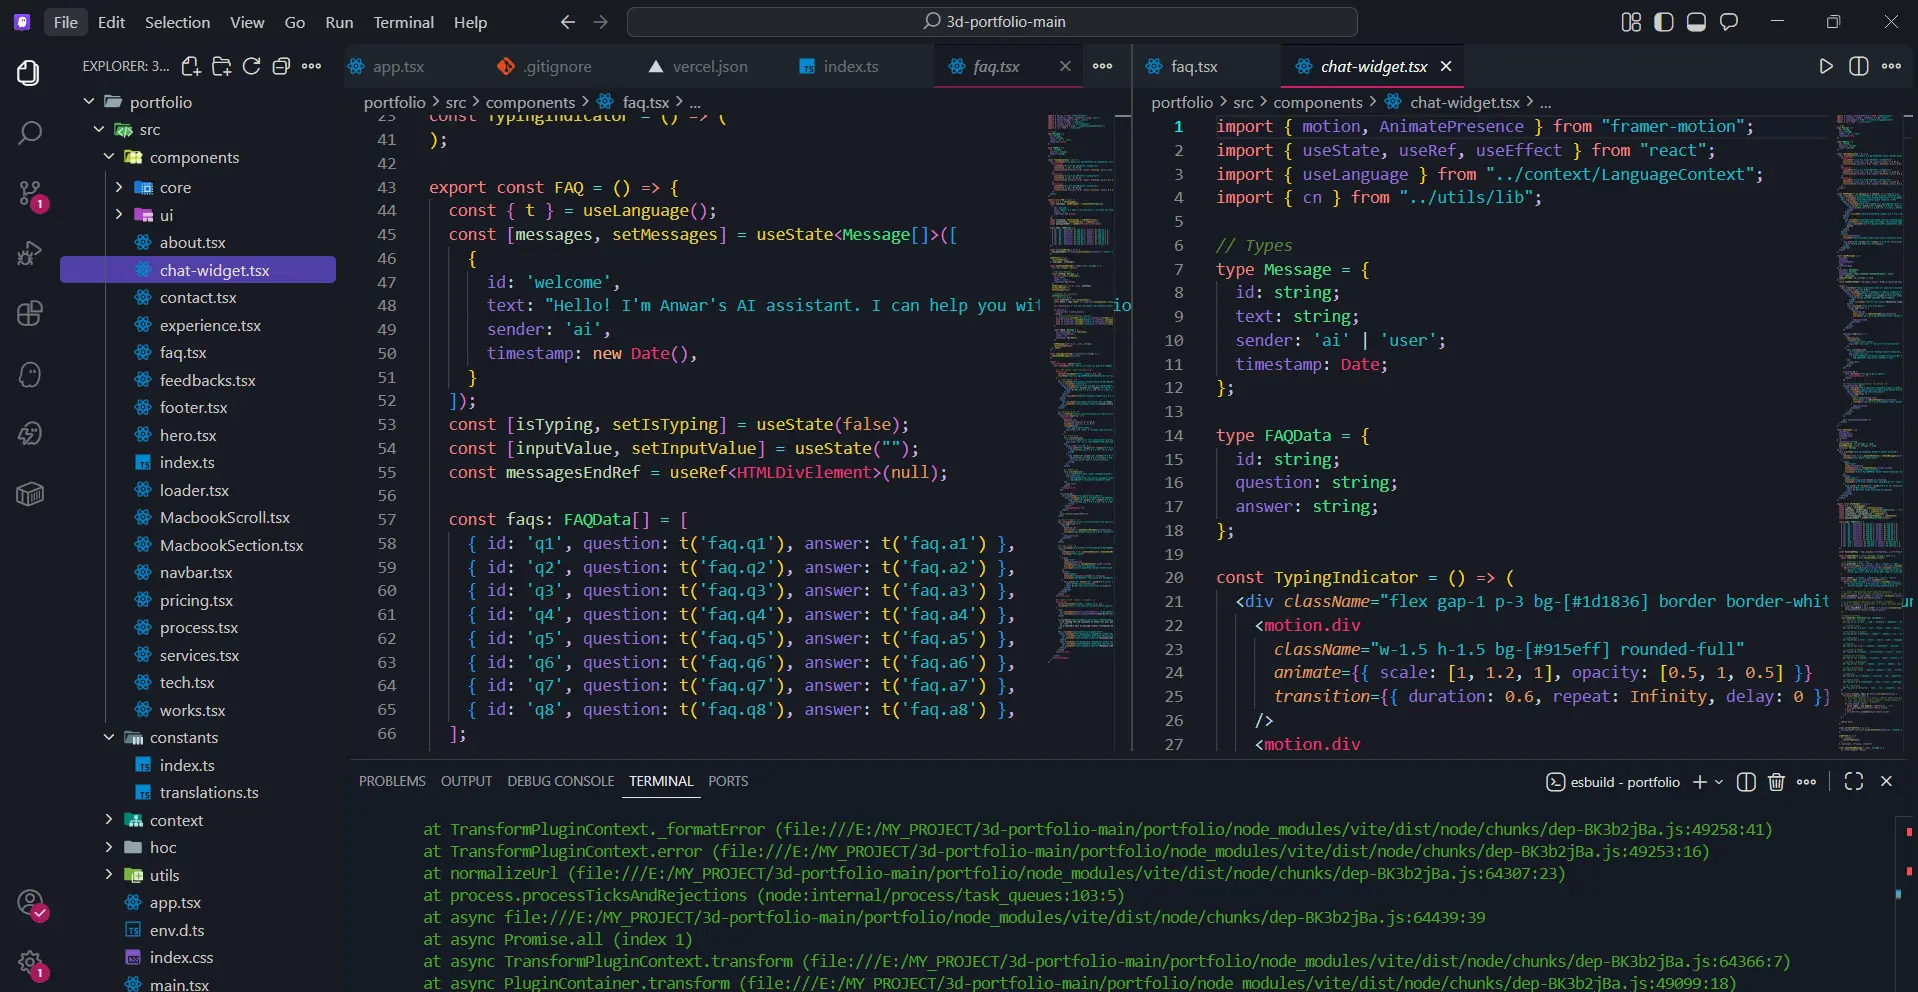Go forward in navigation history
The image size is (1918, 992).
(600, 22)
